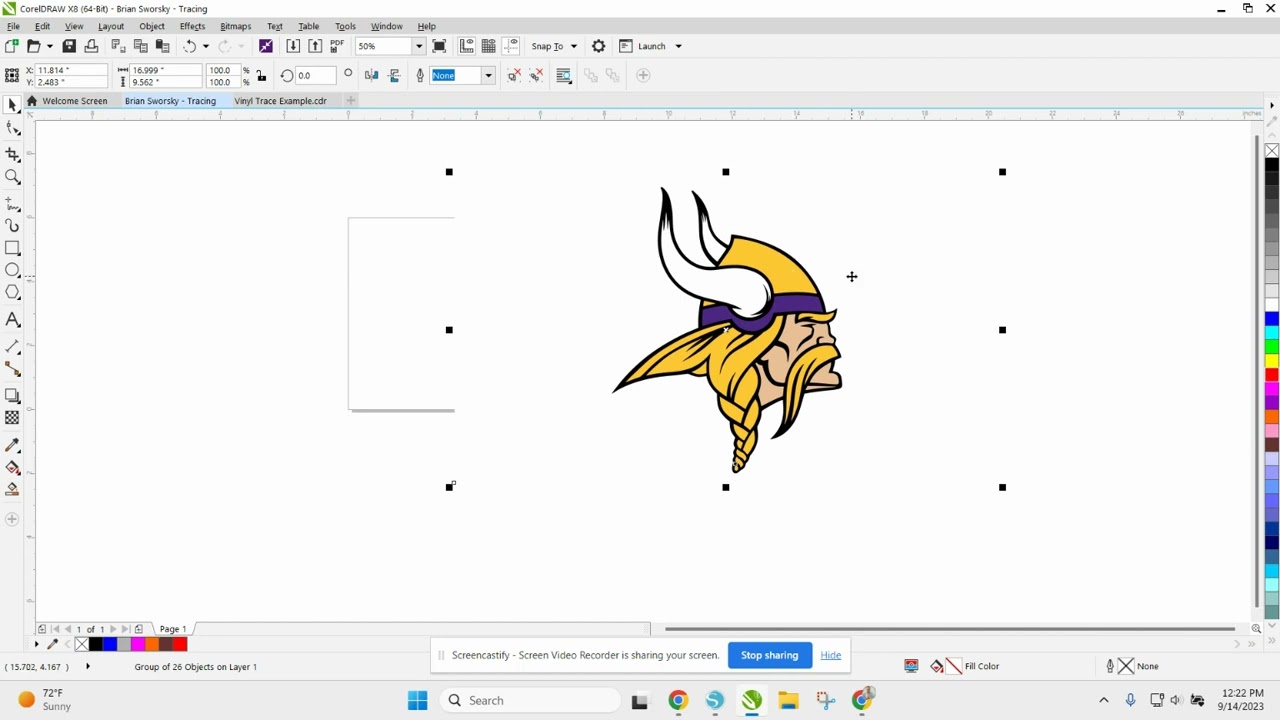
Task: Open the zoom level 50% dropdown
Action: [419, 46]
